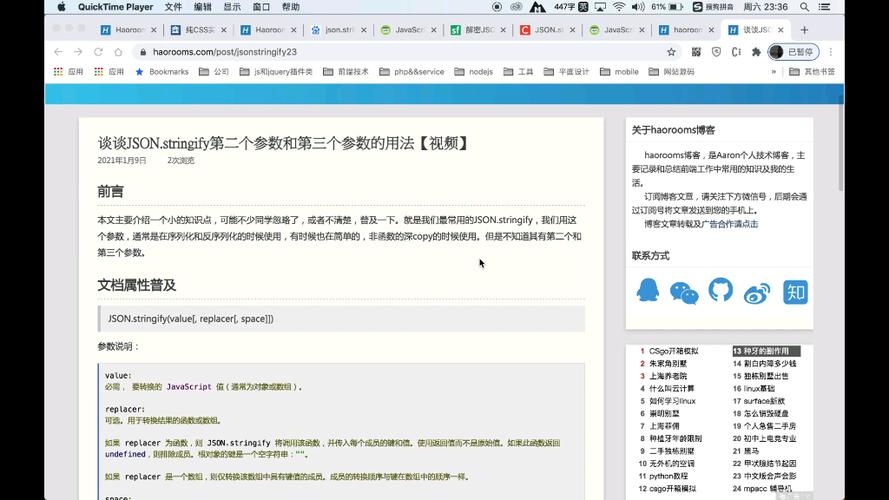This screenshot has height=500, width=889.
Task: Click the QQ contact icon
Action: click(x=647, y=291)
